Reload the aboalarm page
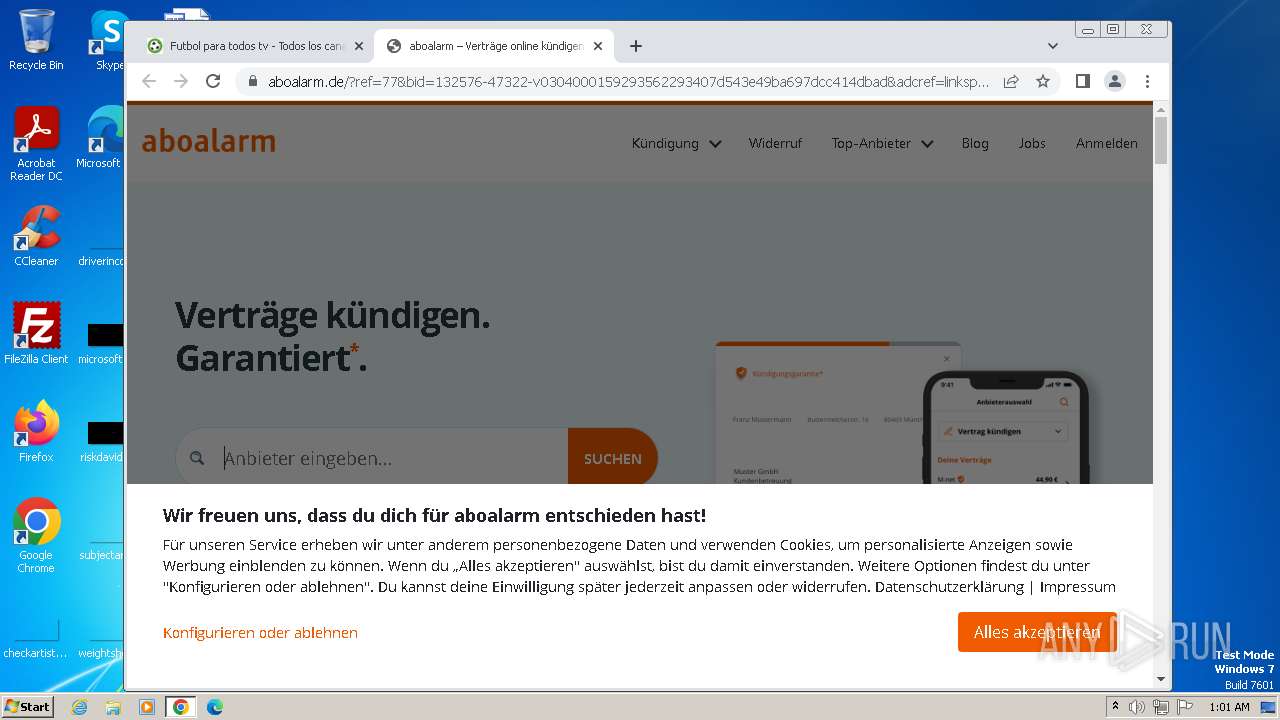Screen dimensions: 1280x720 [x=213, y=81]
